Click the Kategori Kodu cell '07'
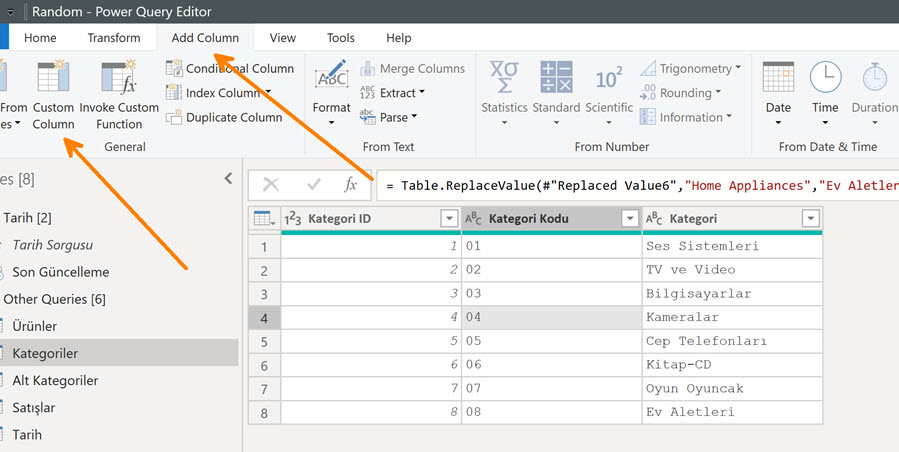The height and width of the screenshot is (452, 899). [x=552, y=388]
